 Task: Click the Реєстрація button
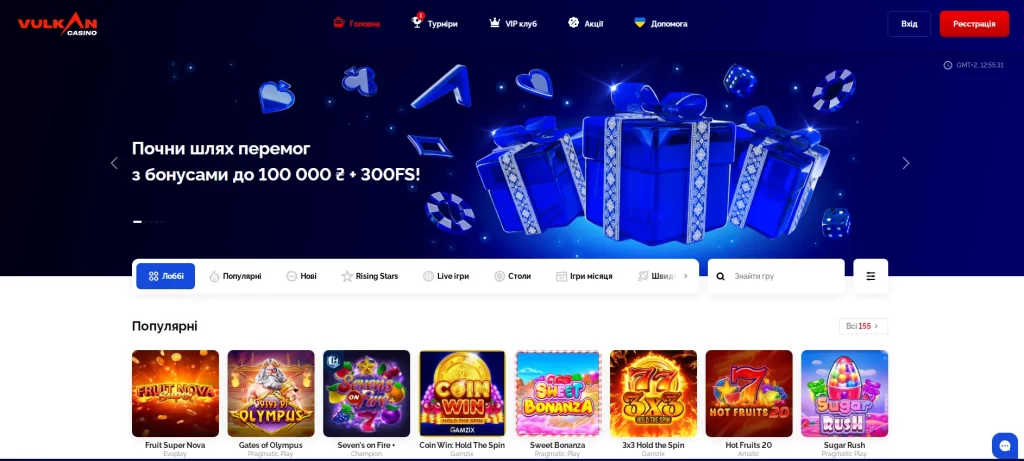(x=974, y=24)
